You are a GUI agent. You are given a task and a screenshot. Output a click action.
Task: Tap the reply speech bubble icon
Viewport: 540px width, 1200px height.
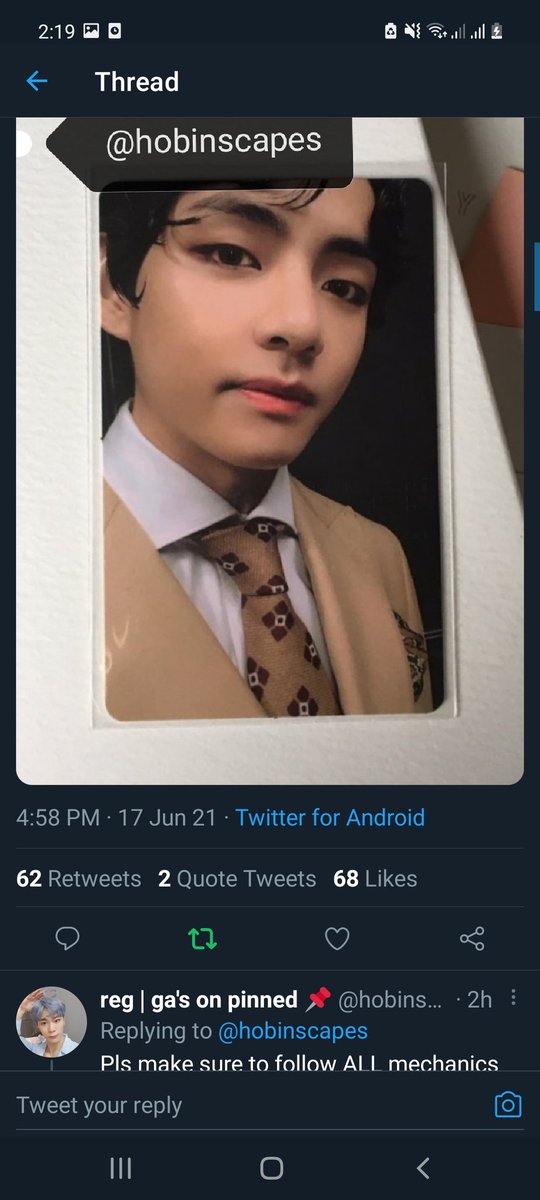click(68, 938)
